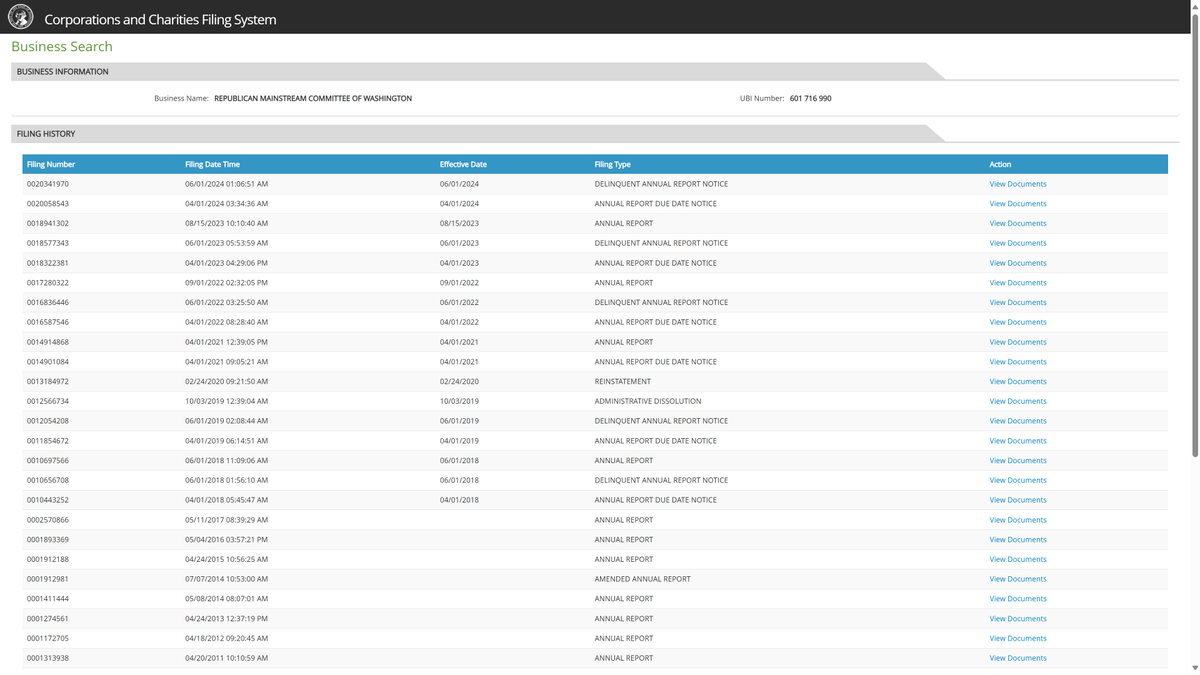Click the Filing Date Time column header
This screenshot has width=1200, height=675.
(x=212, y=164)
